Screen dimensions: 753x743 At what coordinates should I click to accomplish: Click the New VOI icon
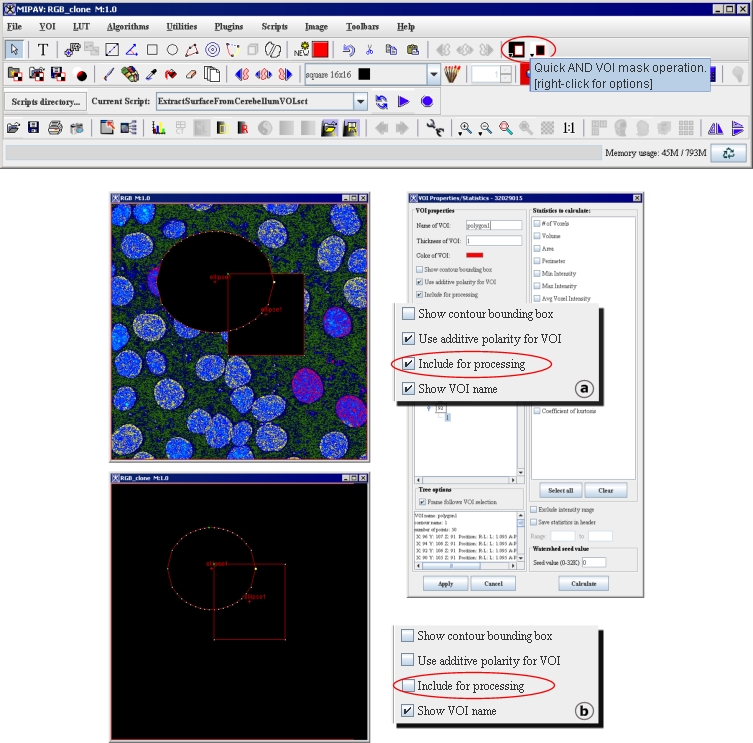[x=301, y=49]
